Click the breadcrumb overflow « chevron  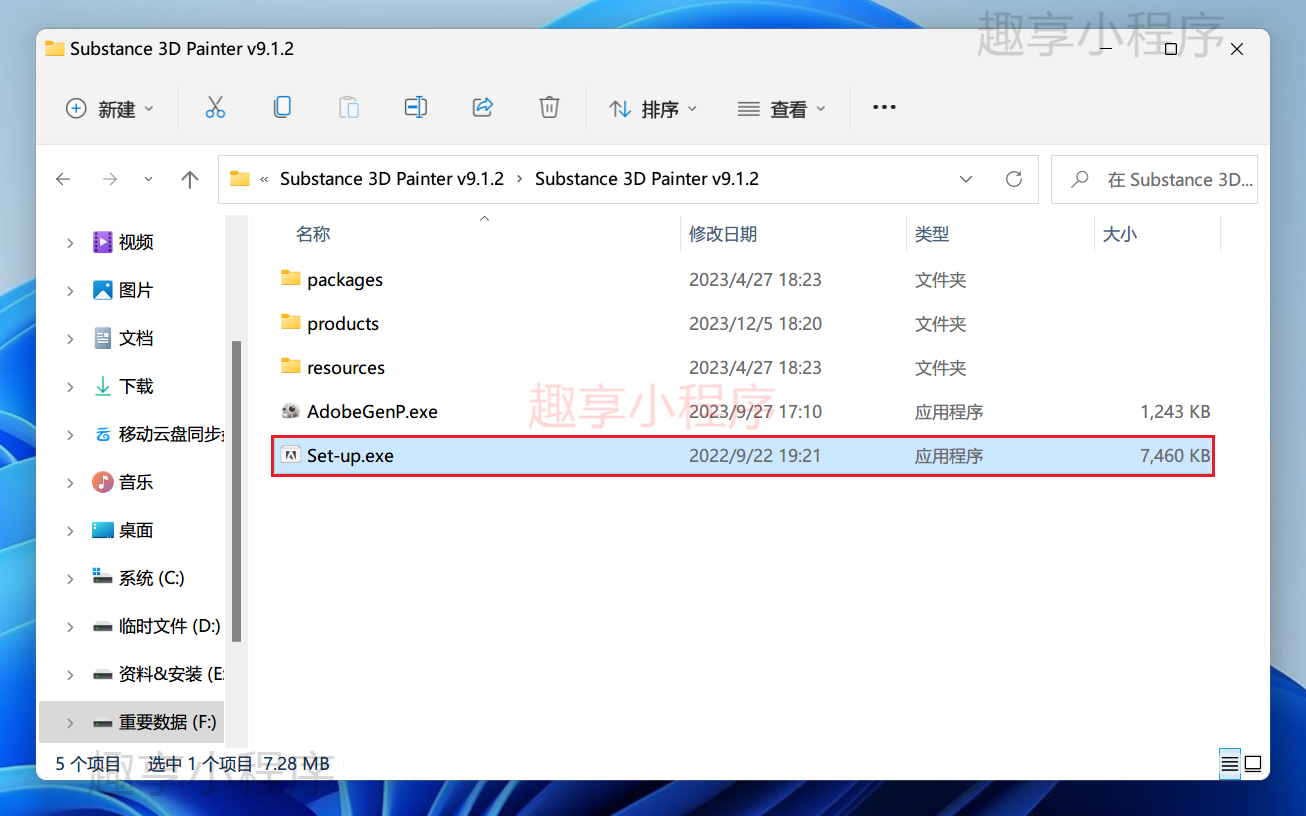[264, 180]
